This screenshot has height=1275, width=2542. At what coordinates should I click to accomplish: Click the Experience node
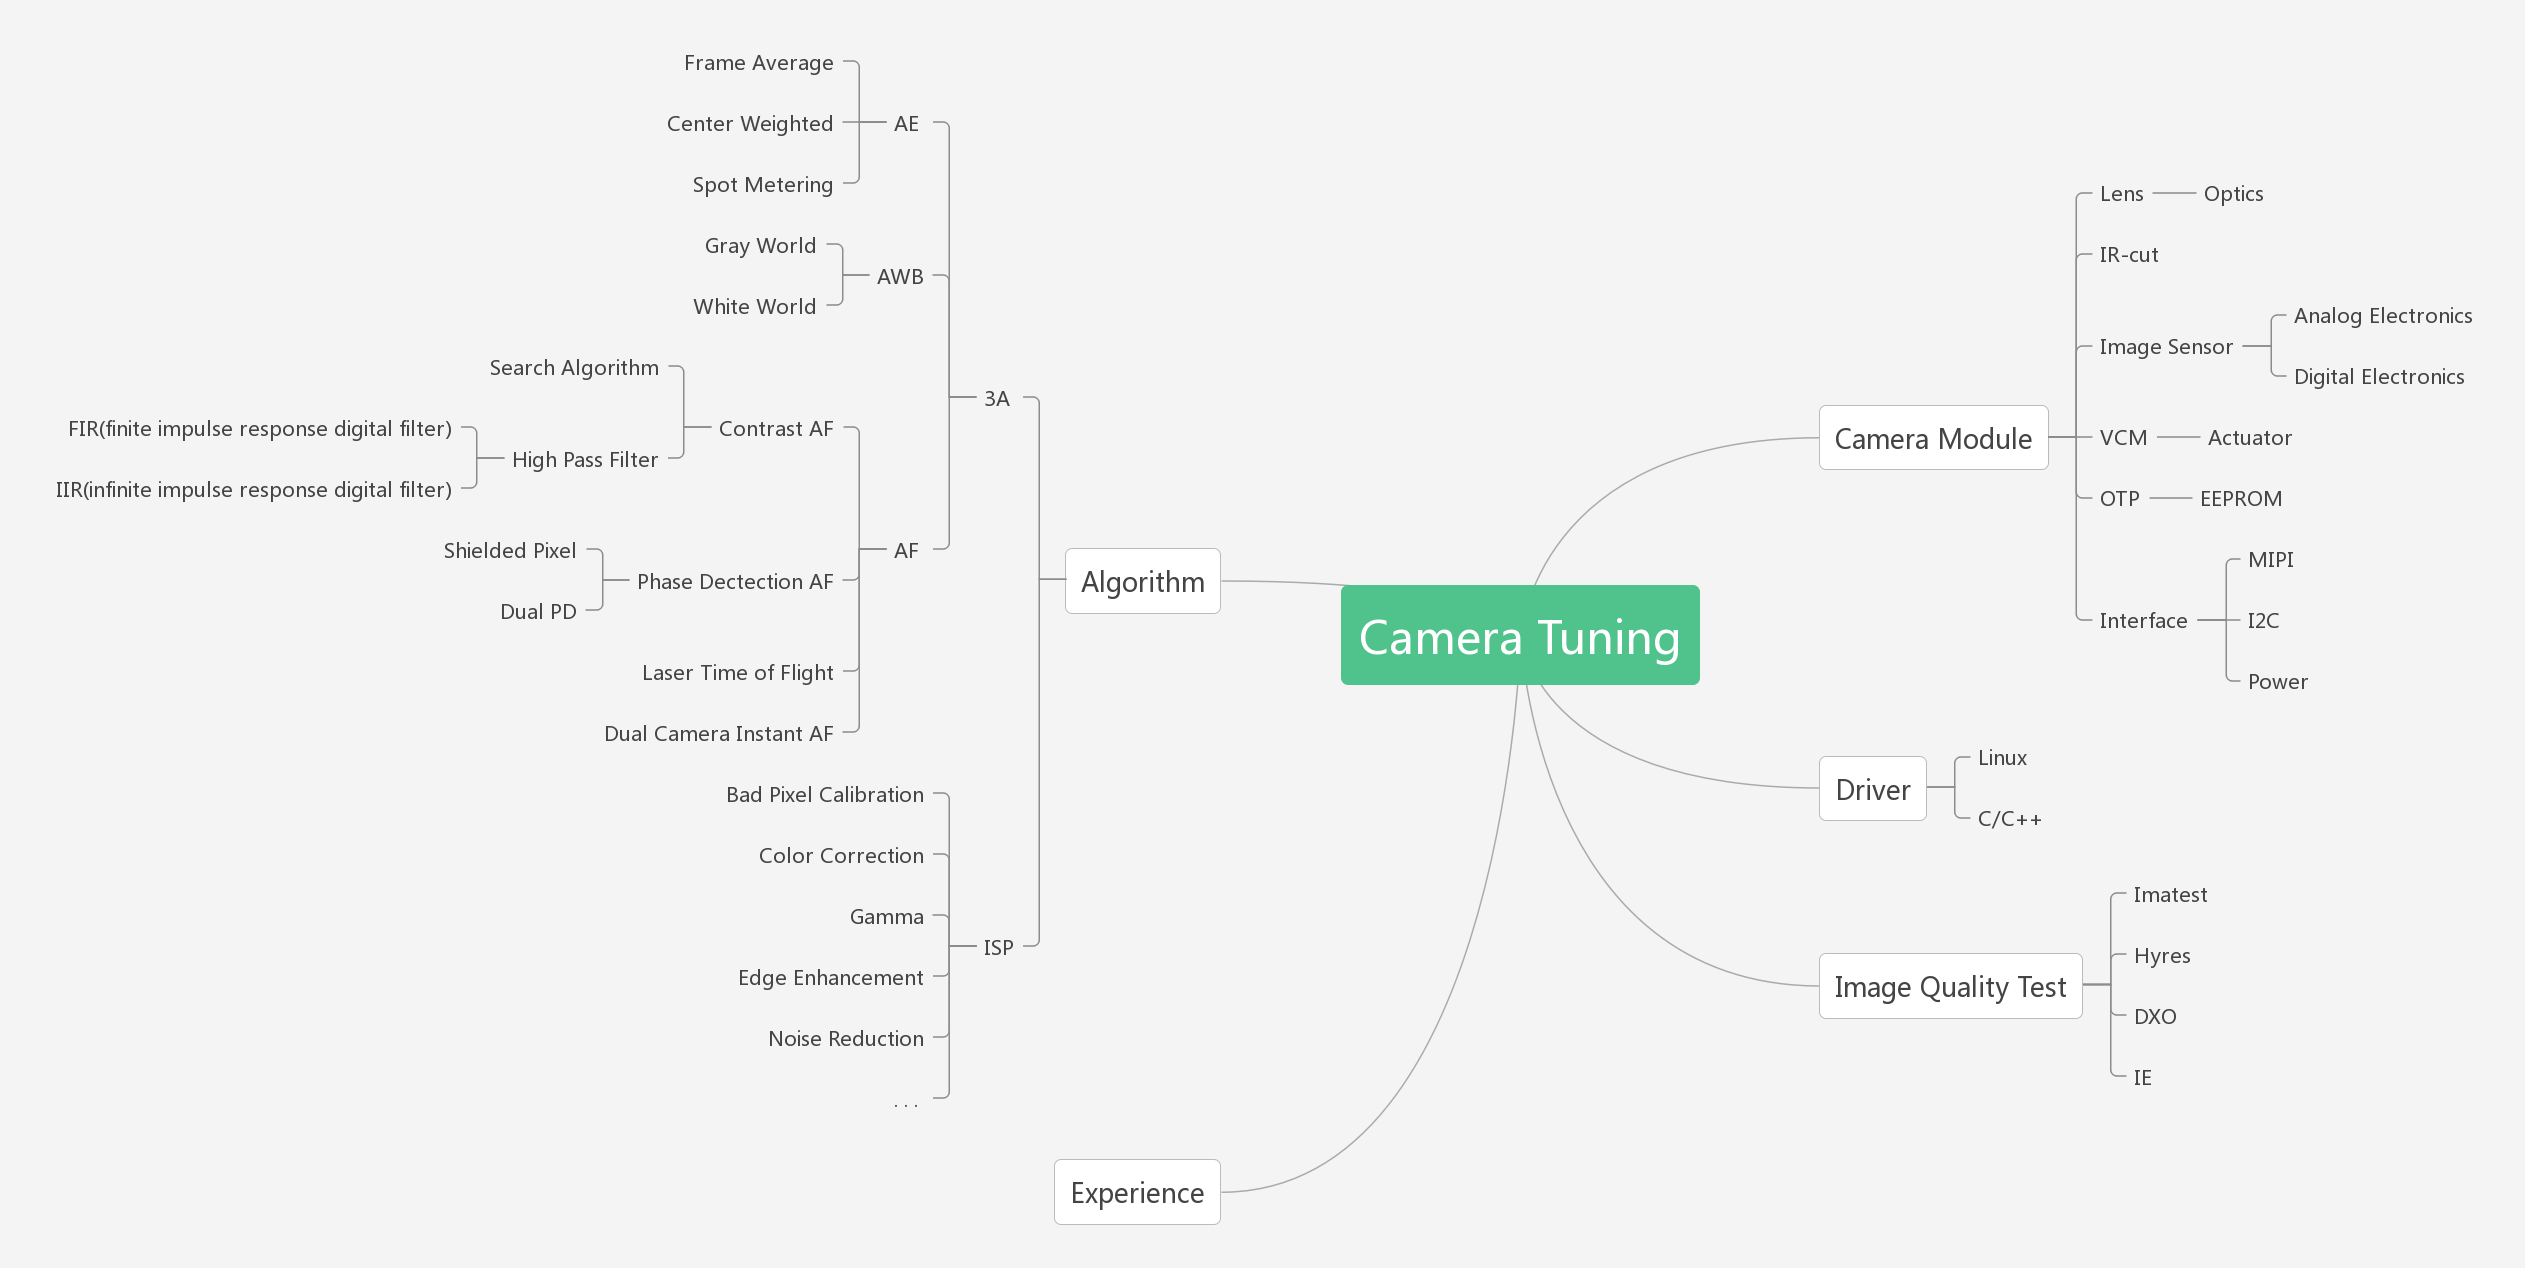click(1137, 1192)
